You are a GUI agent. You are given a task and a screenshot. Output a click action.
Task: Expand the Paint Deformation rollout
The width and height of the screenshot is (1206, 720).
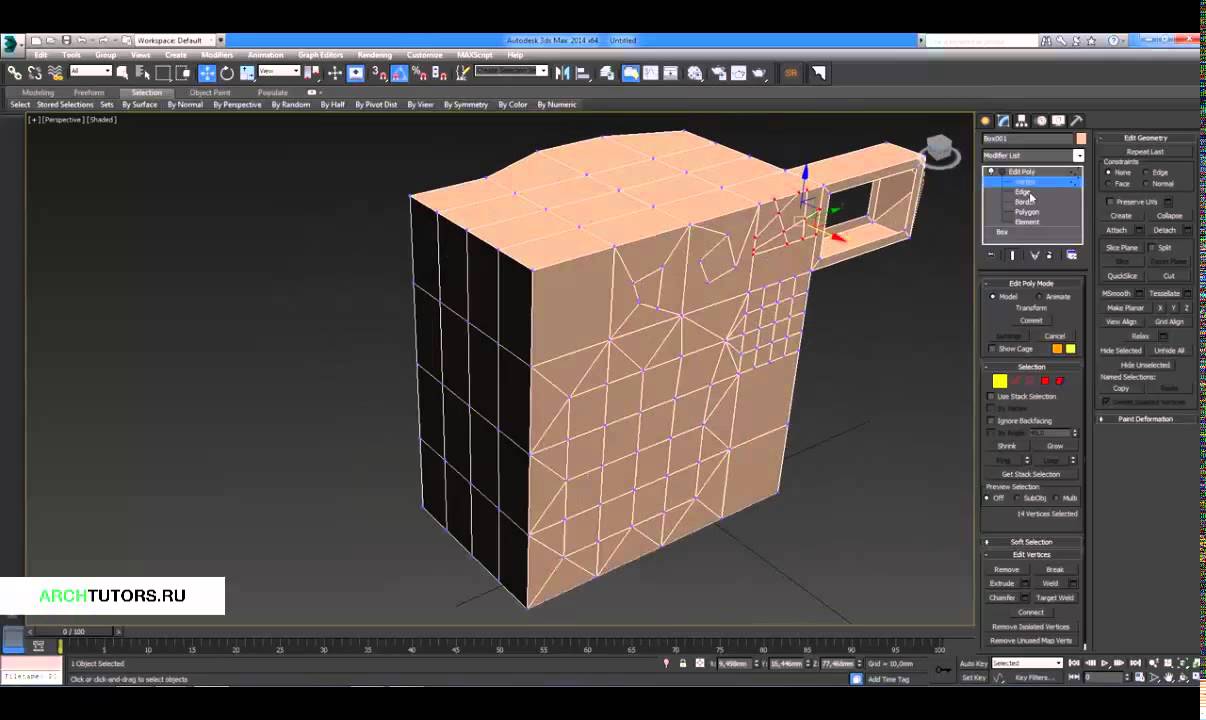(x=1146, y=419)
